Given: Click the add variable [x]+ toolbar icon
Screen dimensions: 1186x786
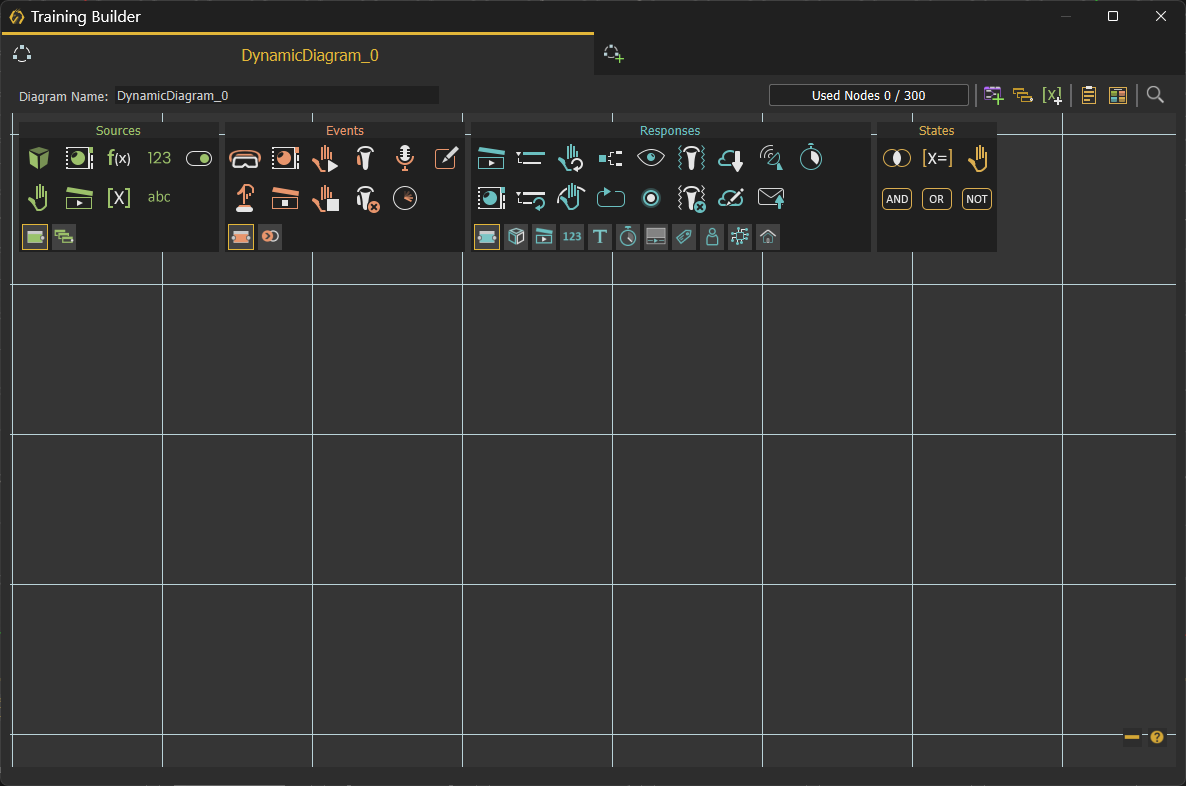Looking at the screenshot, I should (x=1052, y=95).
